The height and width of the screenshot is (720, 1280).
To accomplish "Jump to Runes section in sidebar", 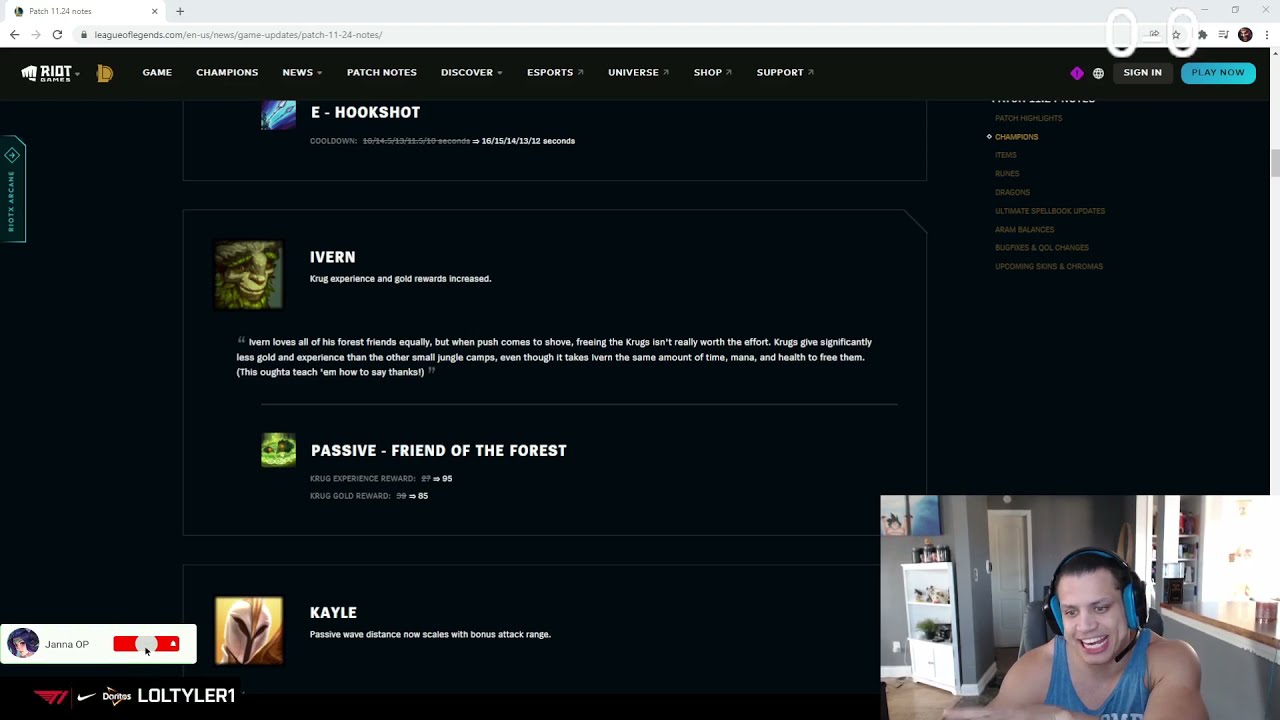I will tap(1007, 174).
